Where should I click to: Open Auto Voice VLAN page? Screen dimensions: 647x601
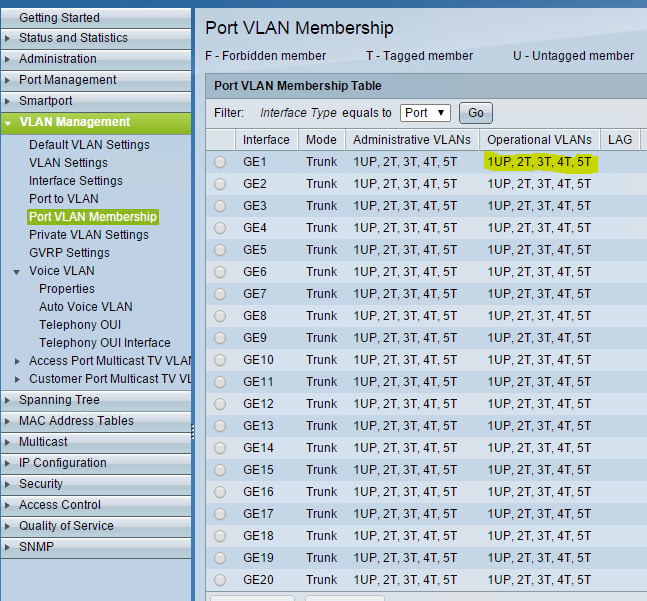tap(86, 307)
